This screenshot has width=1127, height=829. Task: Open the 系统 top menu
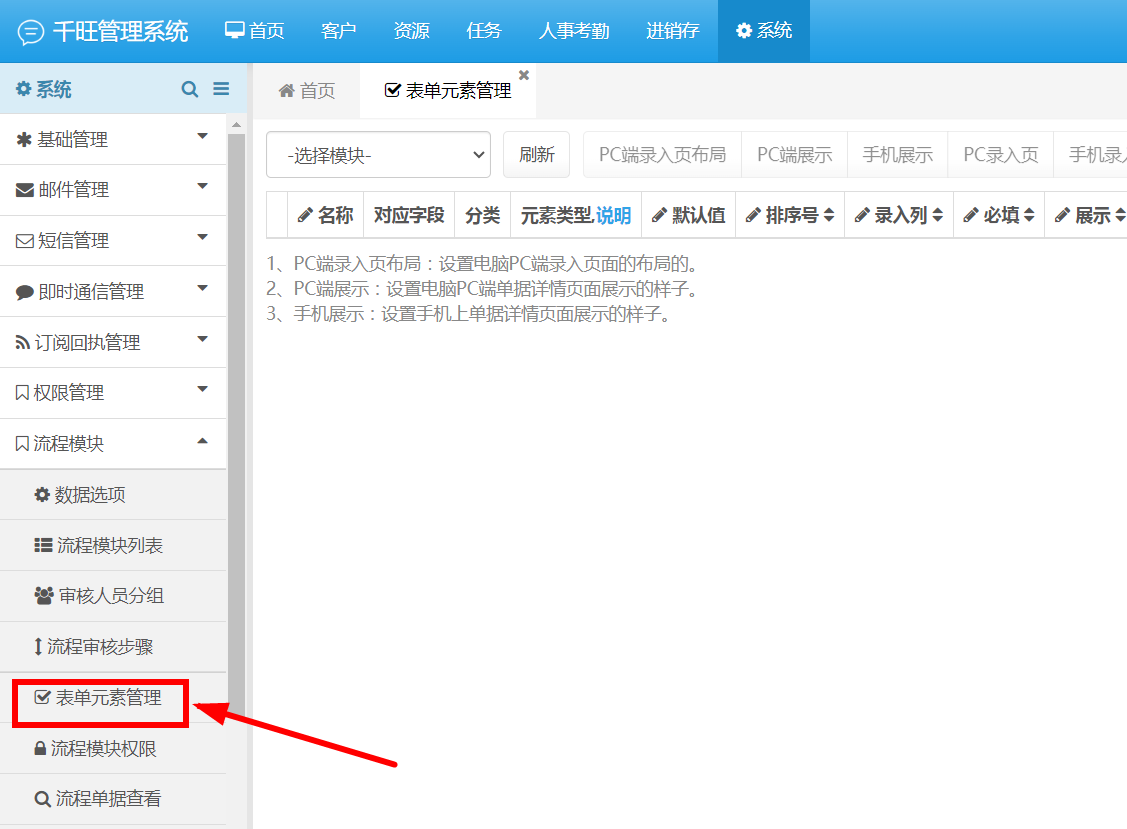pyautogui.click(x=764, y=31)
